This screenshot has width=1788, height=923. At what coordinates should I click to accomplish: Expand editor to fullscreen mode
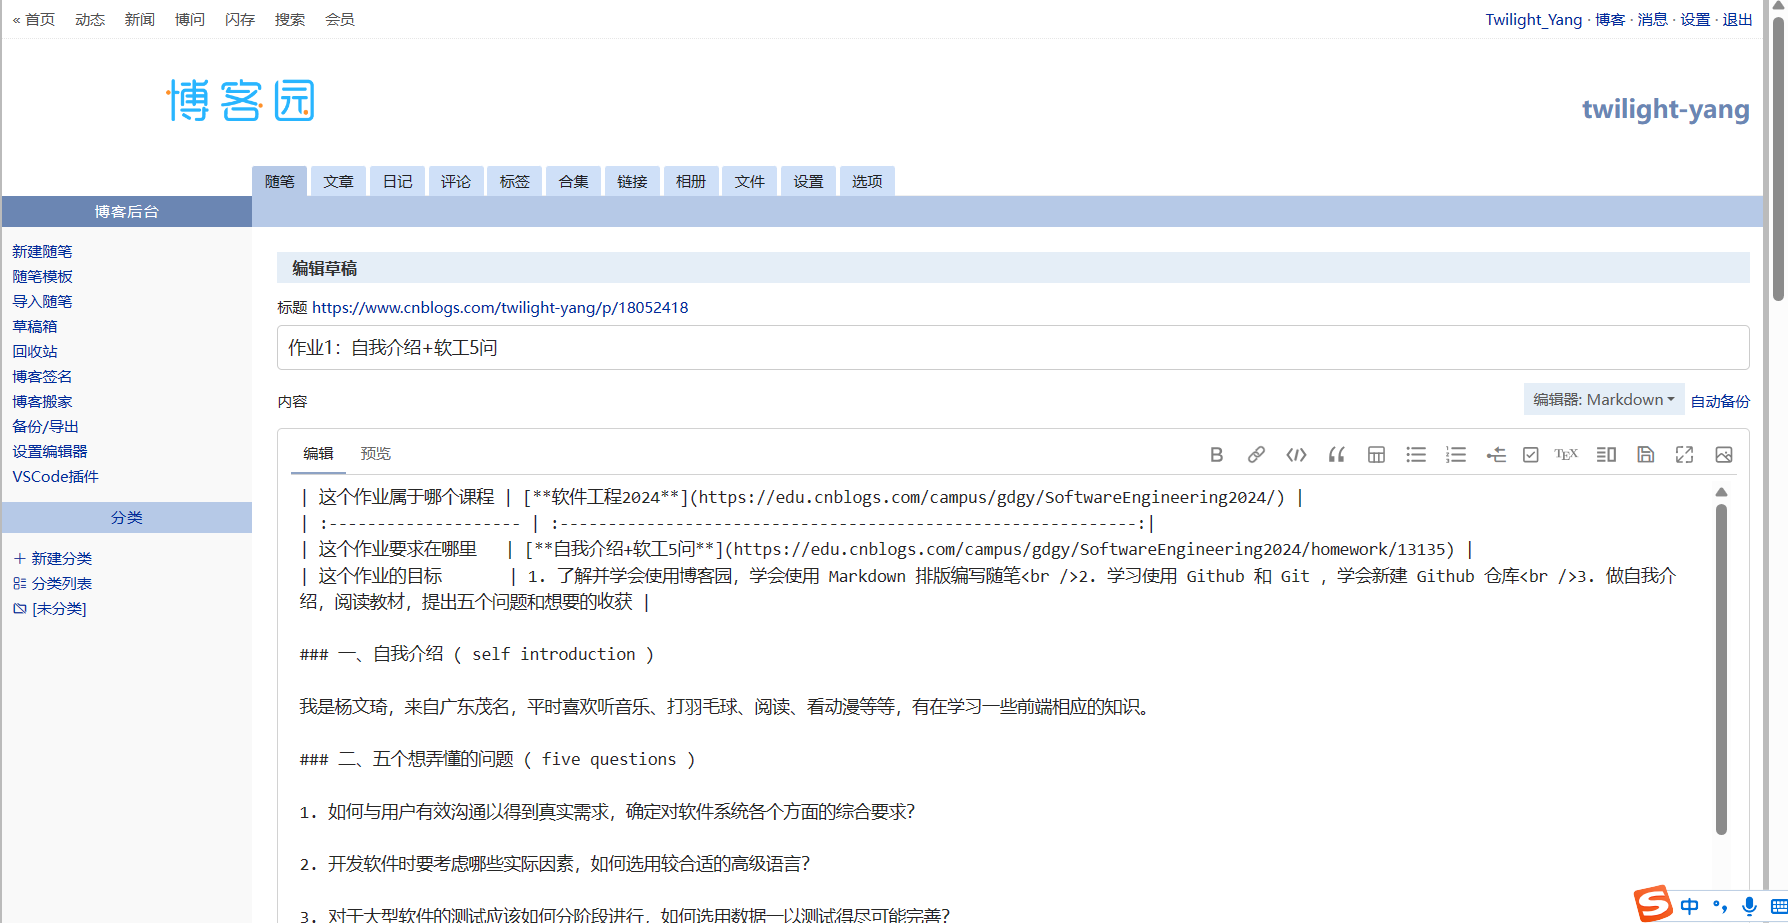1684,455
